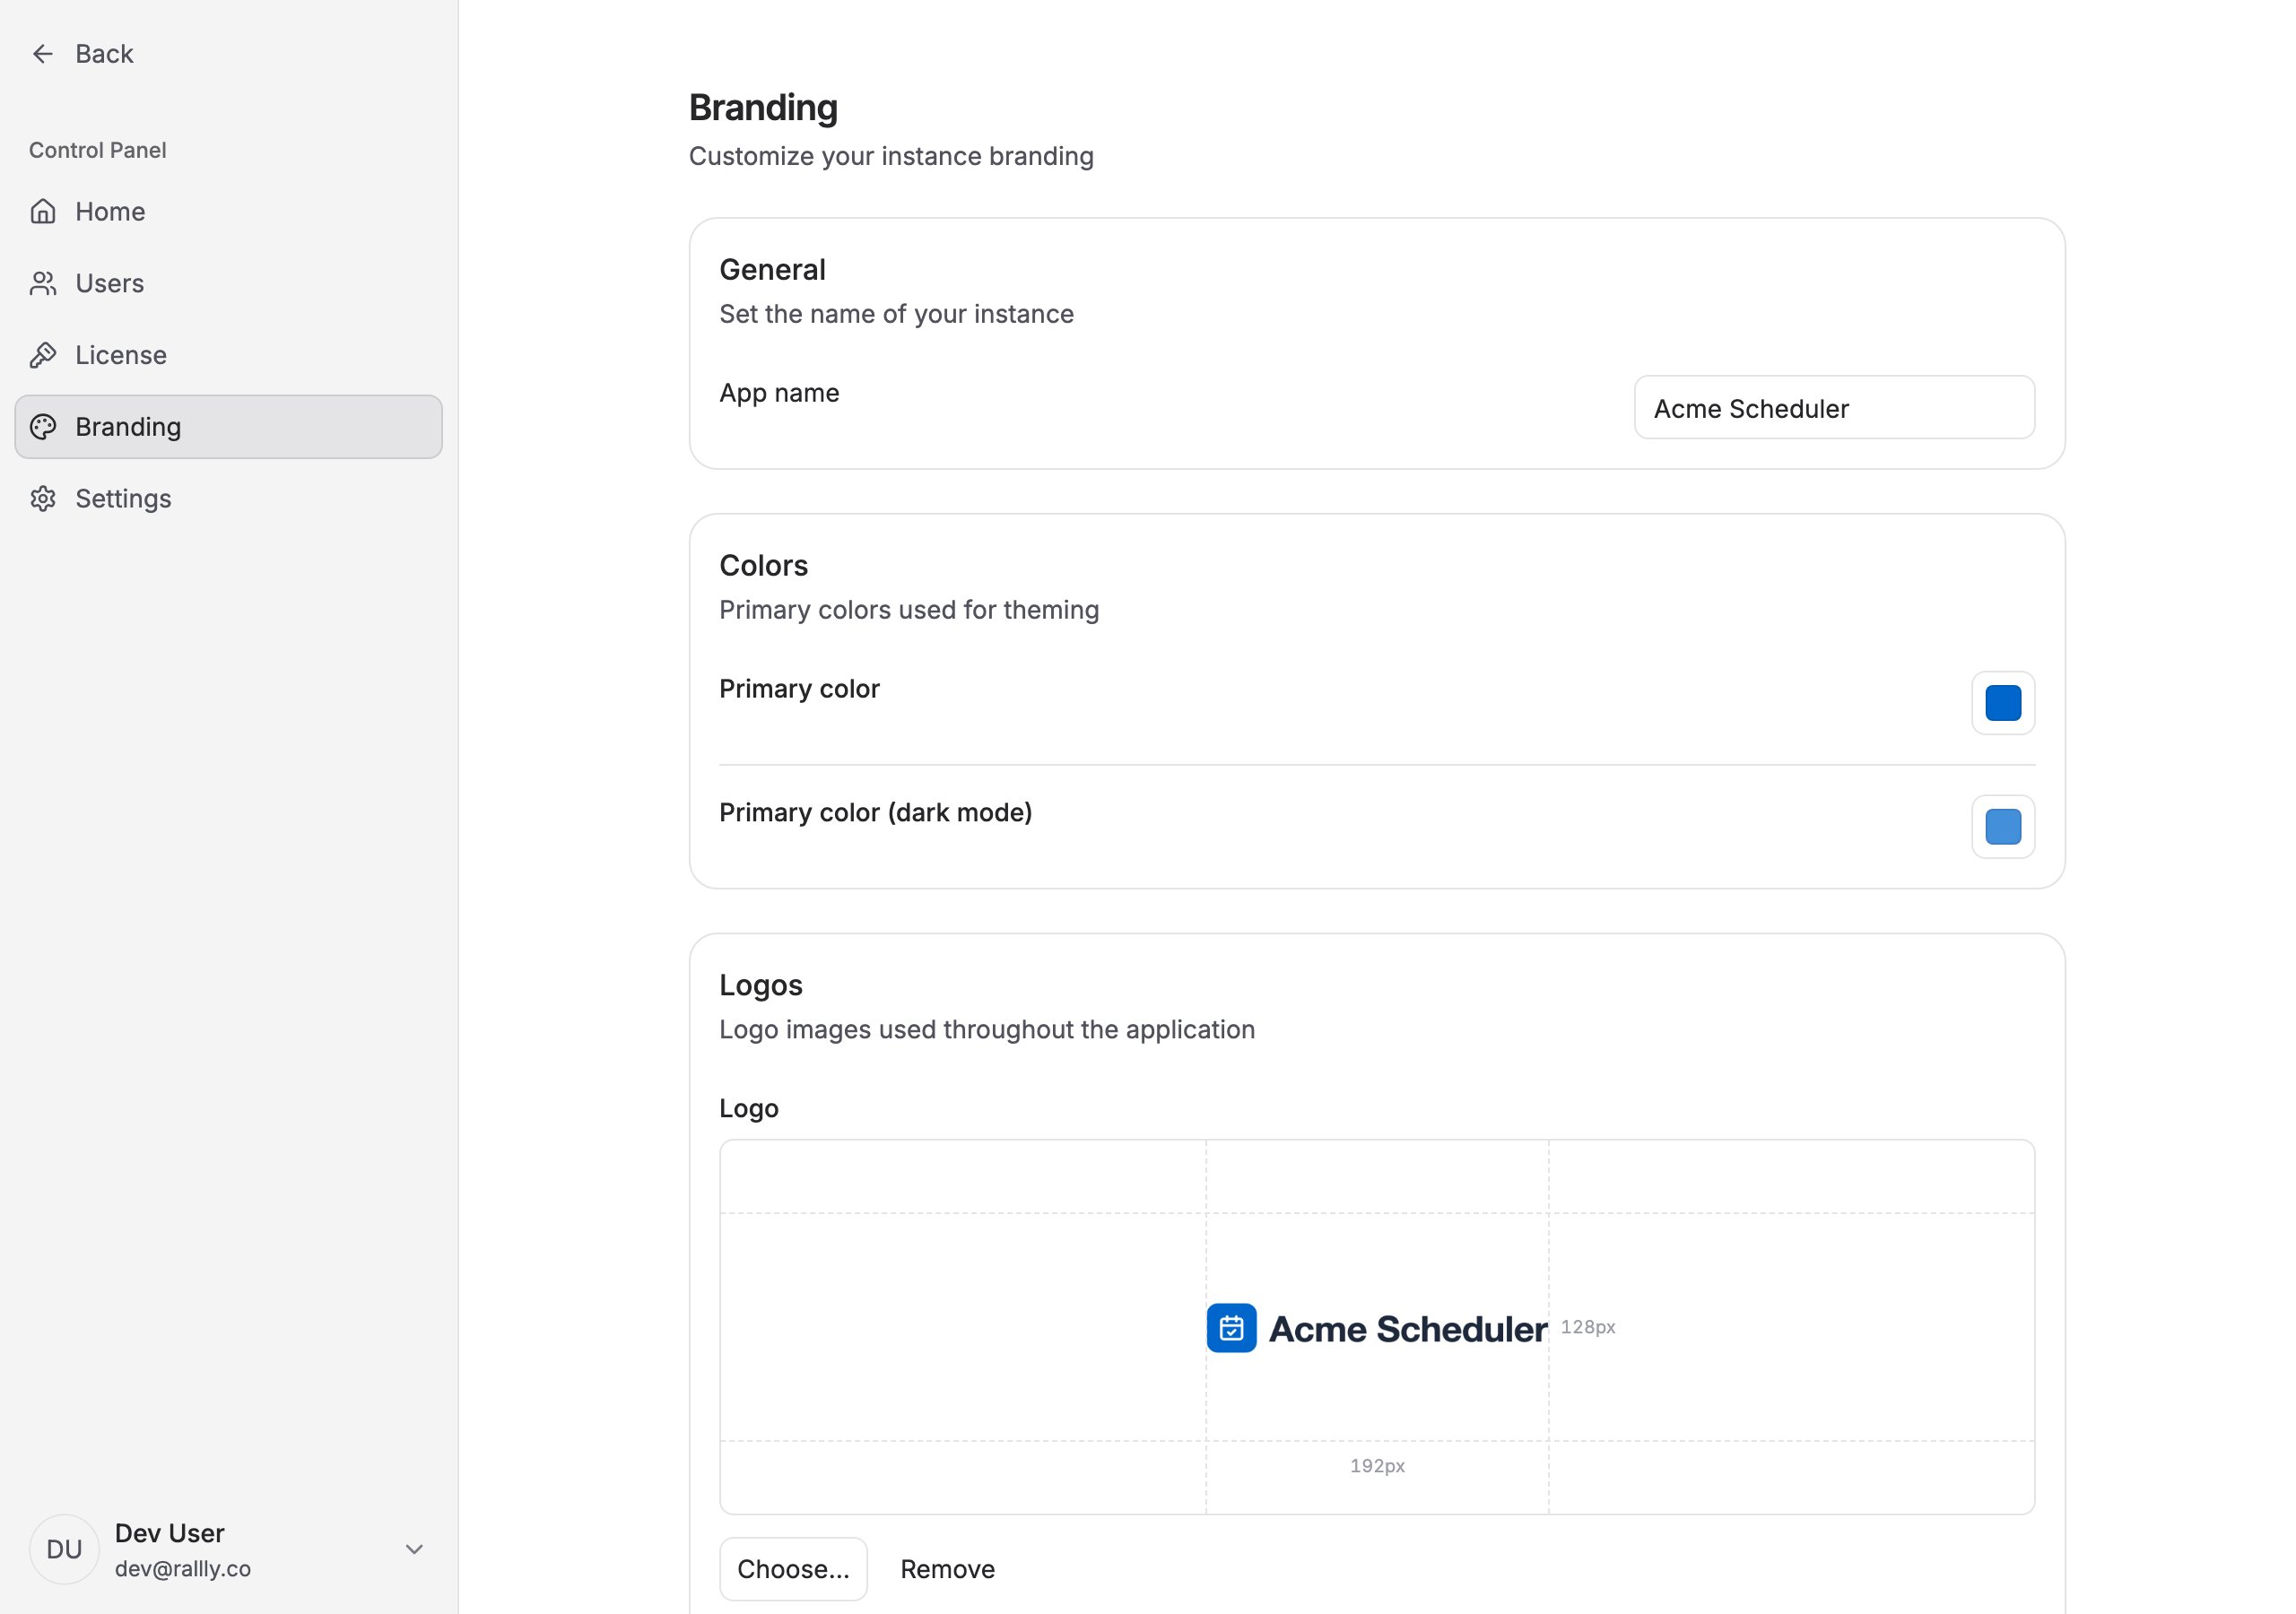Click the Settings gear icon

coord(43,499)
